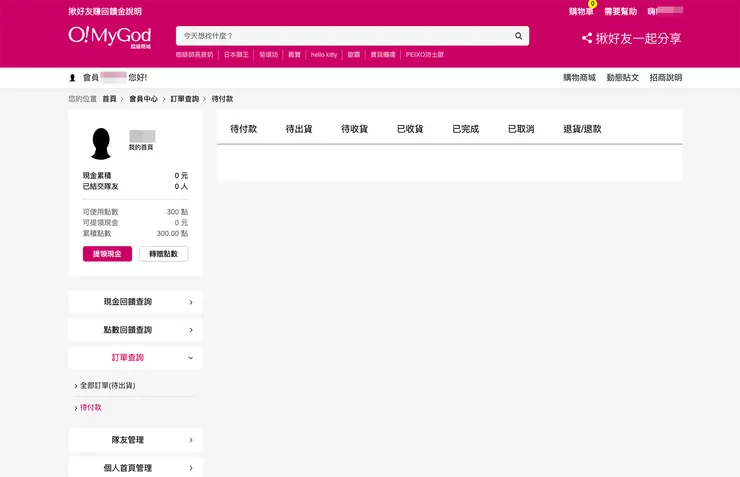Image resolution: width=740 pixels, height=477 pixels.
Task: Click the 訂單查詢 sidebar menu label
Action: (128, 358)
